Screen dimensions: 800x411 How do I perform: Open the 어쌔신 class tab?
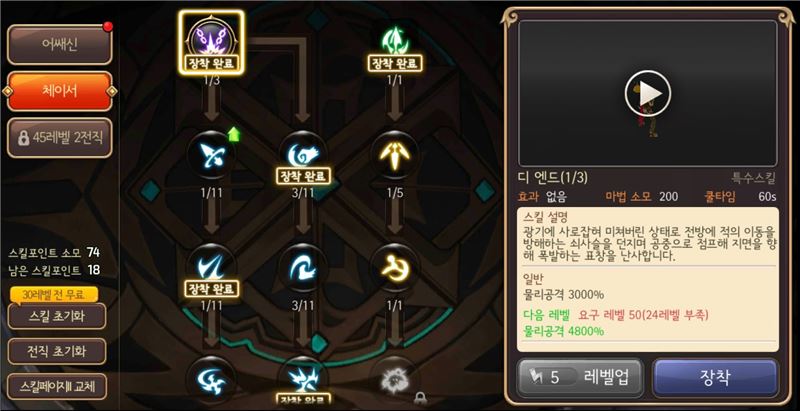pyautogui.click(x=60, y=45)
